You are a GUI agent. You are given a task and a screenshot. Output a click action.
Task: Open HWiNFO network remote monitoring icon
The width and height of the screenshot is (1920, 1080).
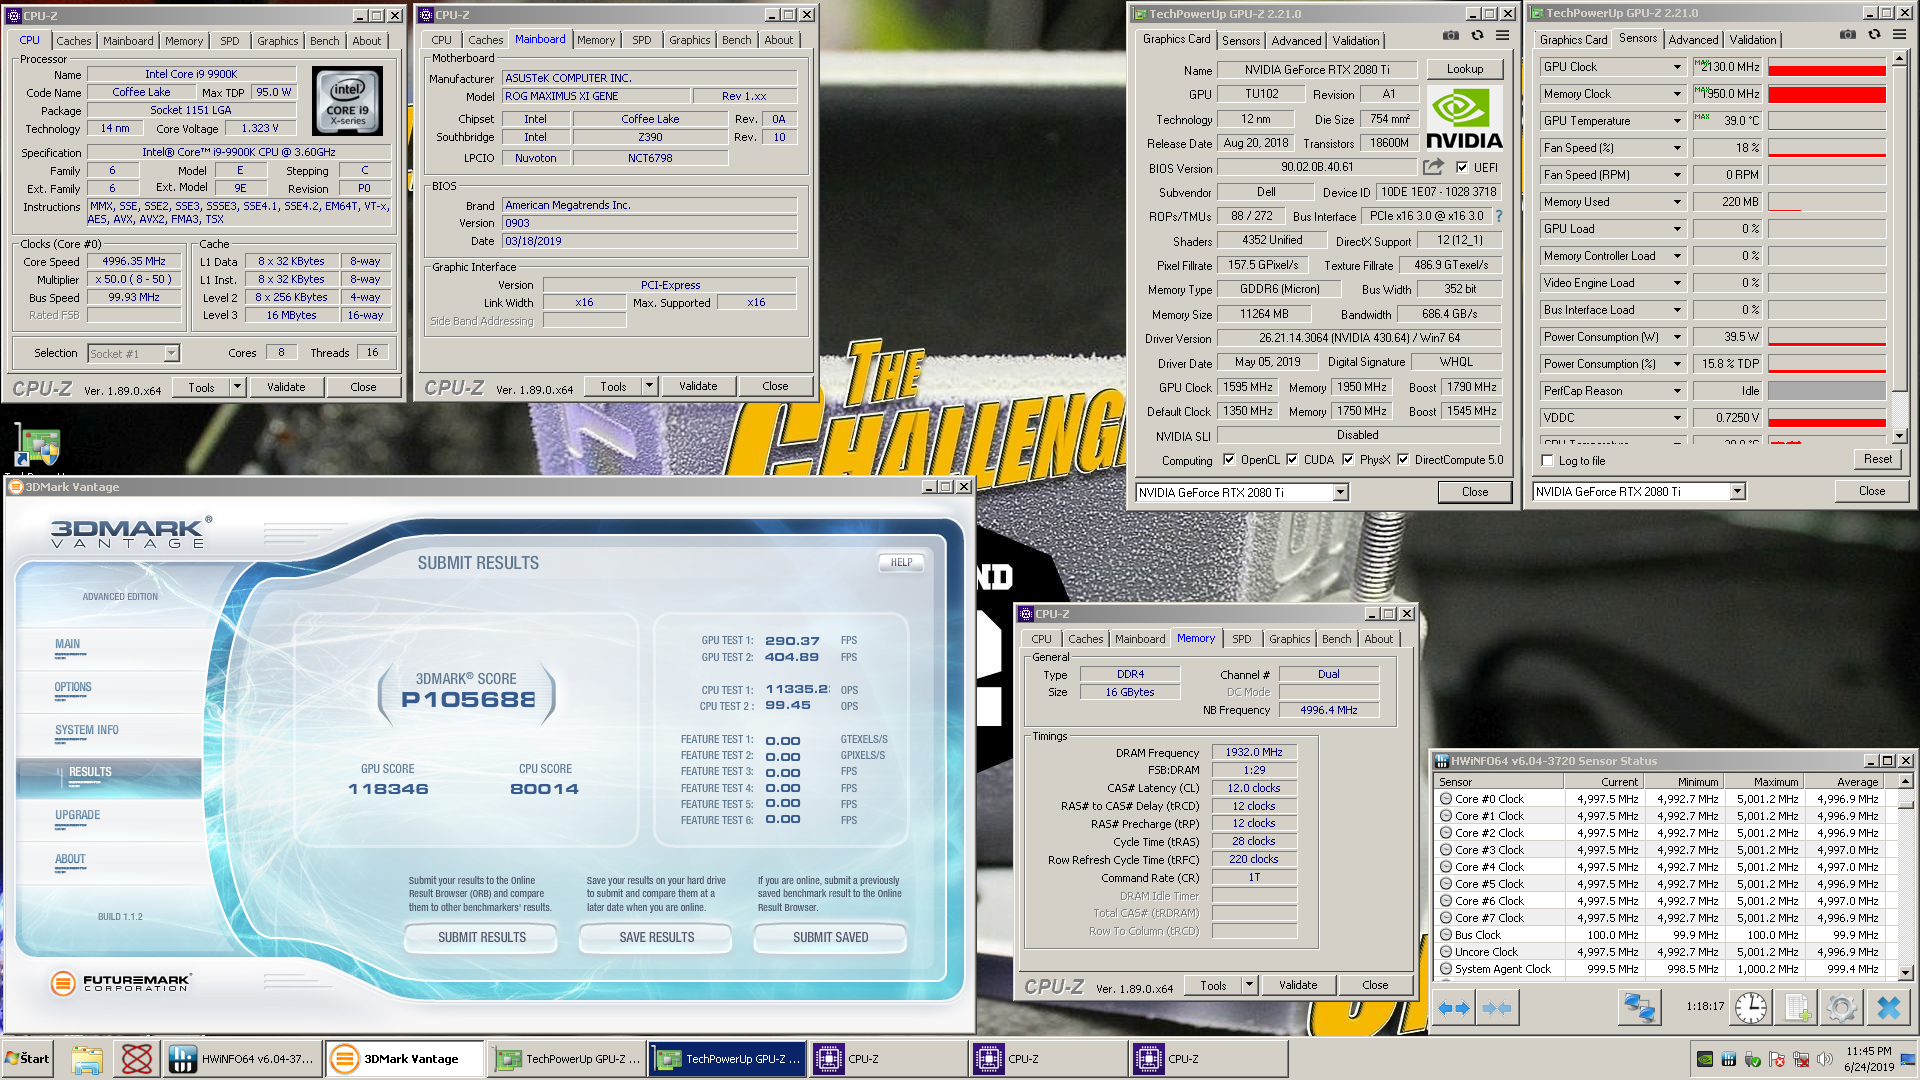(x=1640, y=1008)
